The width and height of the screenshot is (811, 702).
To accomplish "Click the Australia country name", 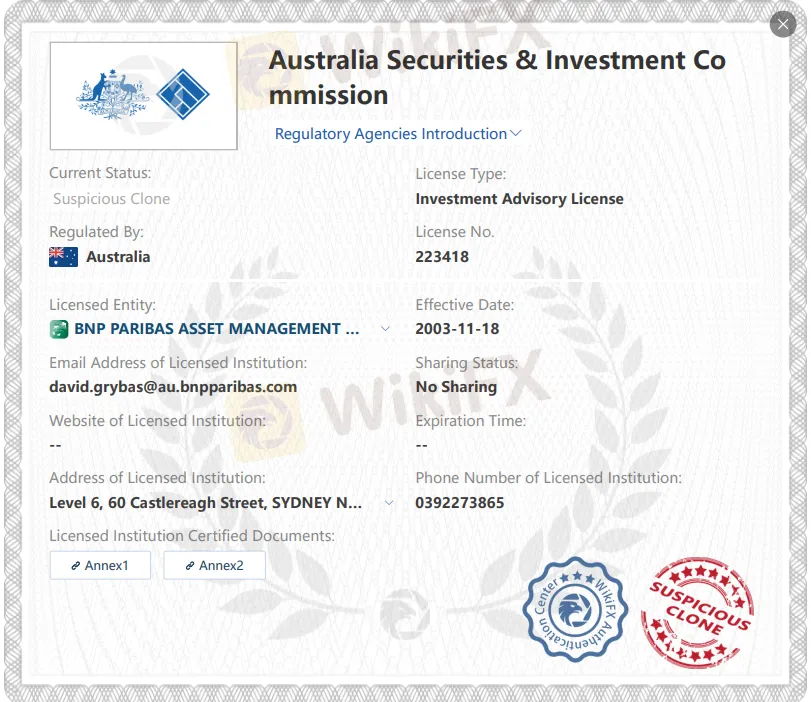I will [x=118, y=257].
